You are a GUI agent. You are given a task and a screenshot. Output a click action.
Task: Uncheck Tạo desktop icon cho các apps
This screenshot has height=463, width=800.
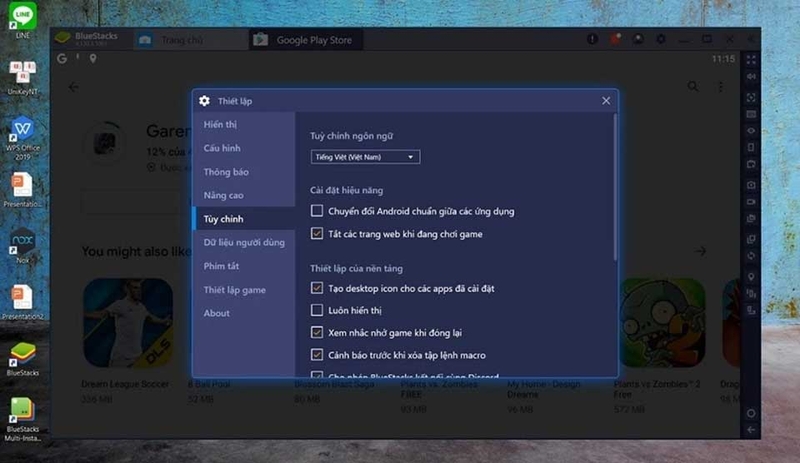[x=317, y=288]
